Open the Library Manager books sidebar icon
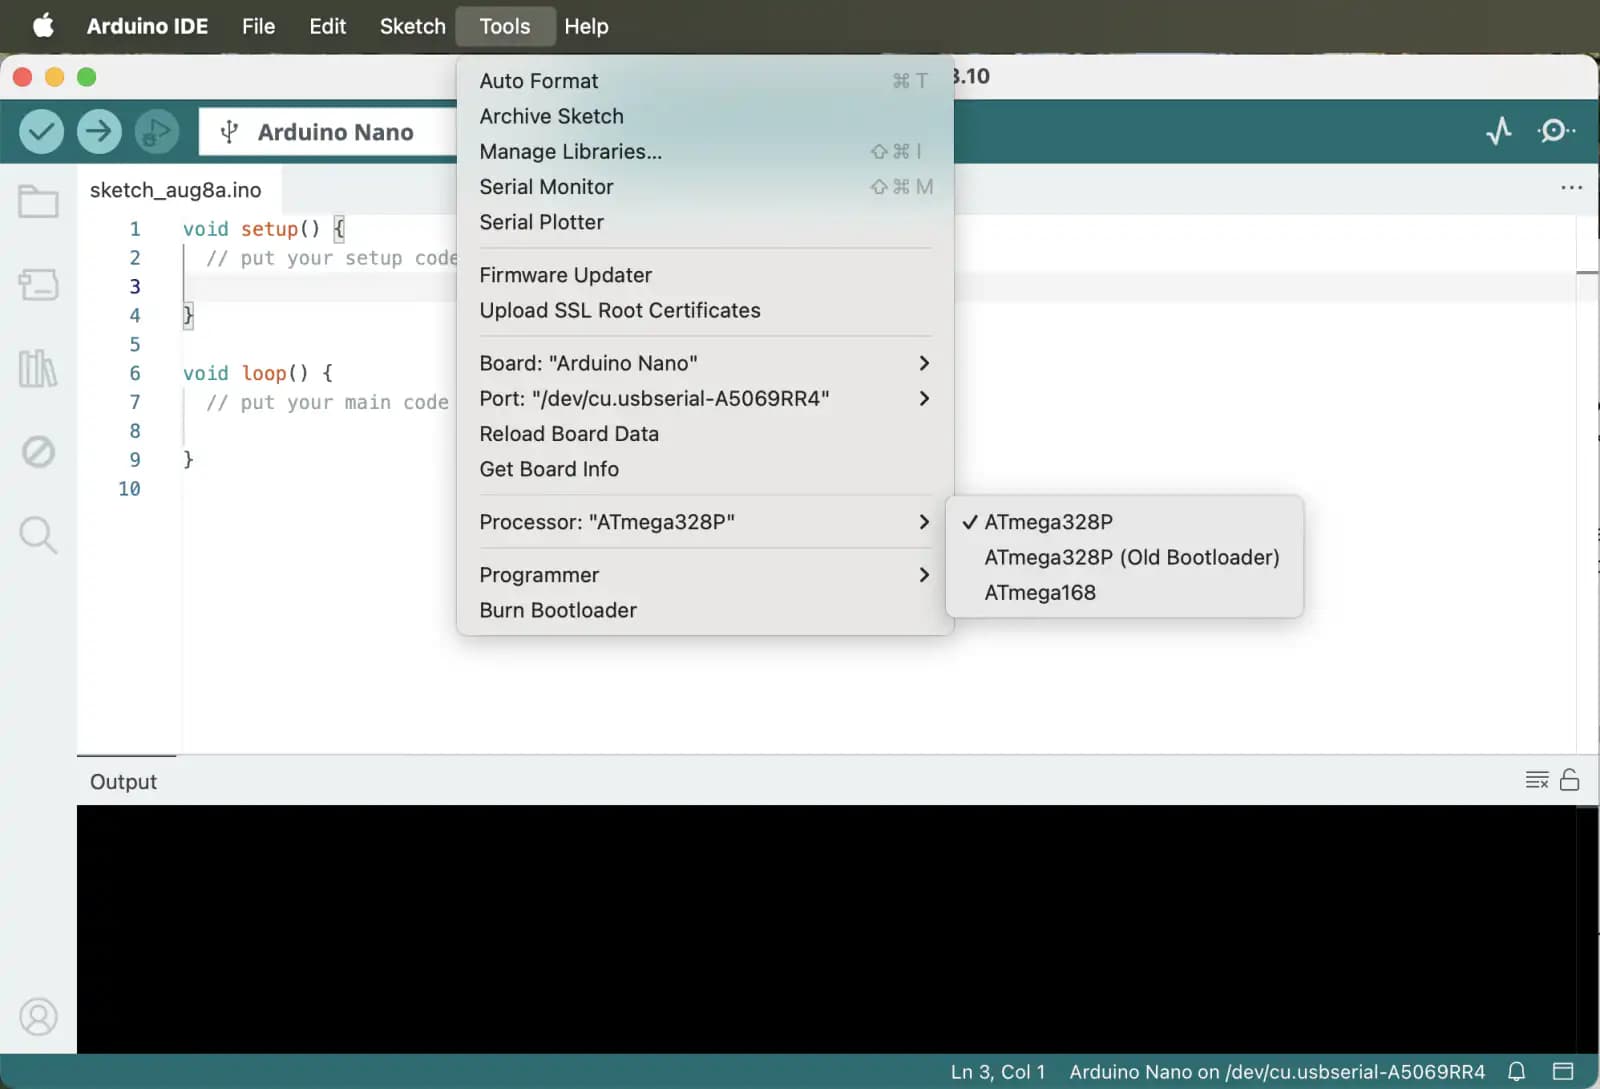The height and width of the screenshot is (1089, 1600). tap(38, 368)
